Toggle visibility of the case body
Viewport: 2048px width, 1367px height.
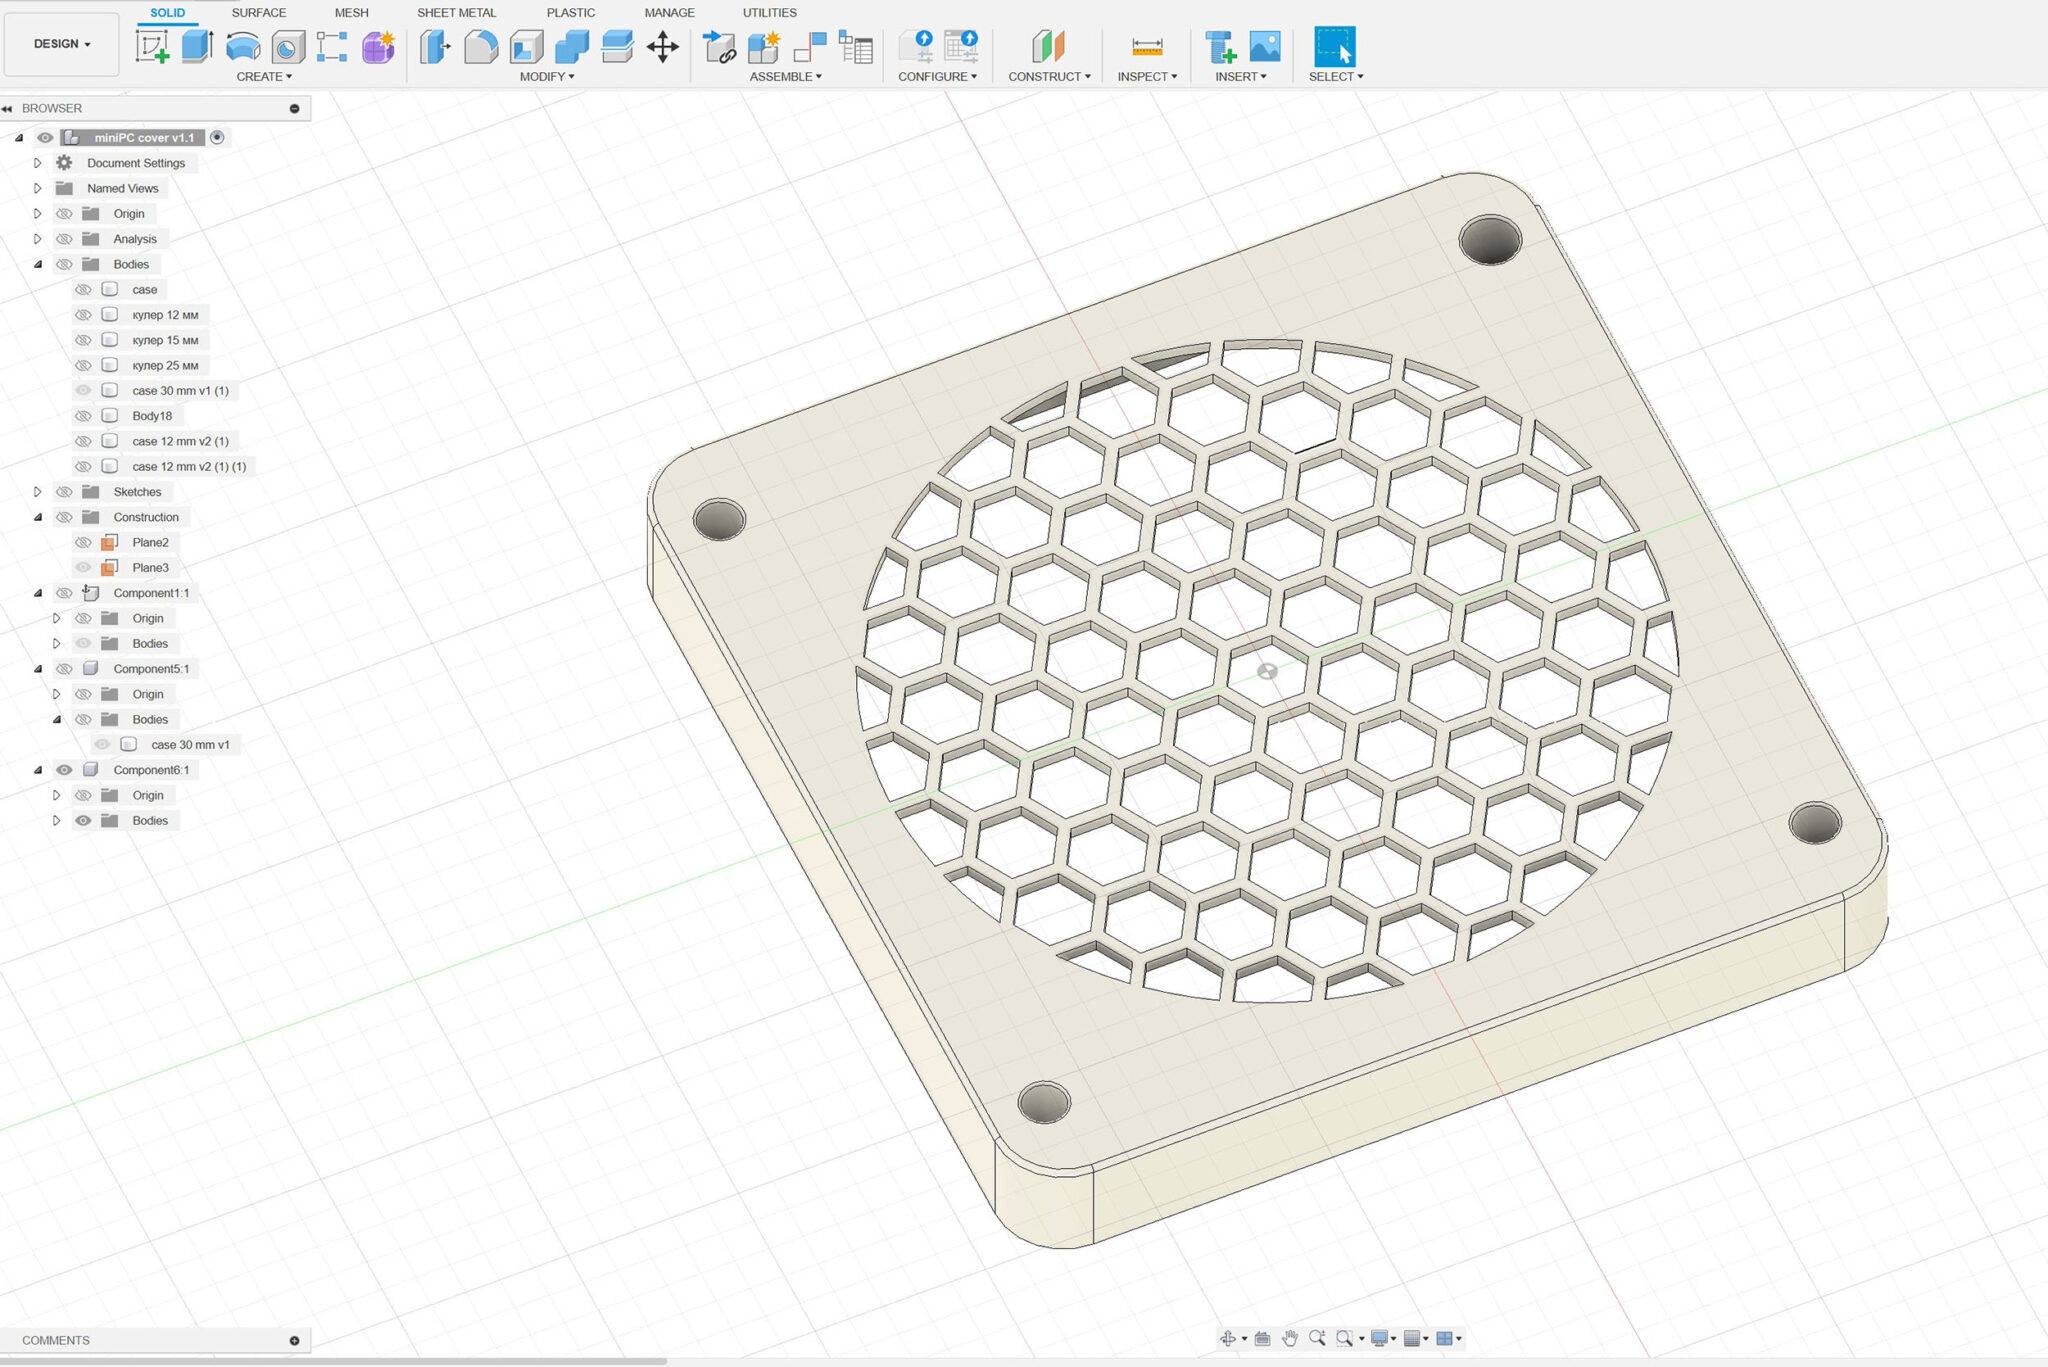pos(83,289)
